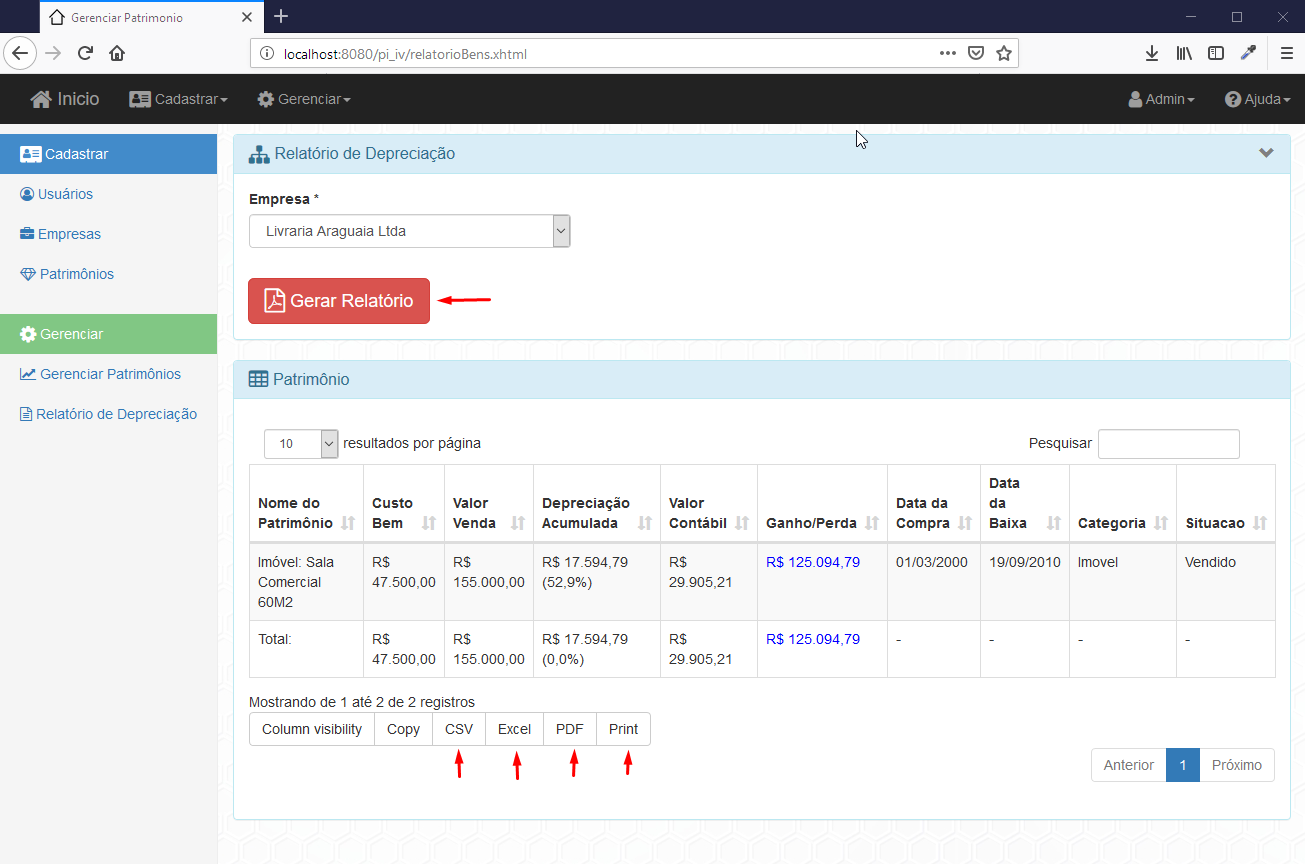Image resolution: width=1305 pixels, height=864 pixels.
Task: Show site information icon in address bar
Action: click(267, 54)
